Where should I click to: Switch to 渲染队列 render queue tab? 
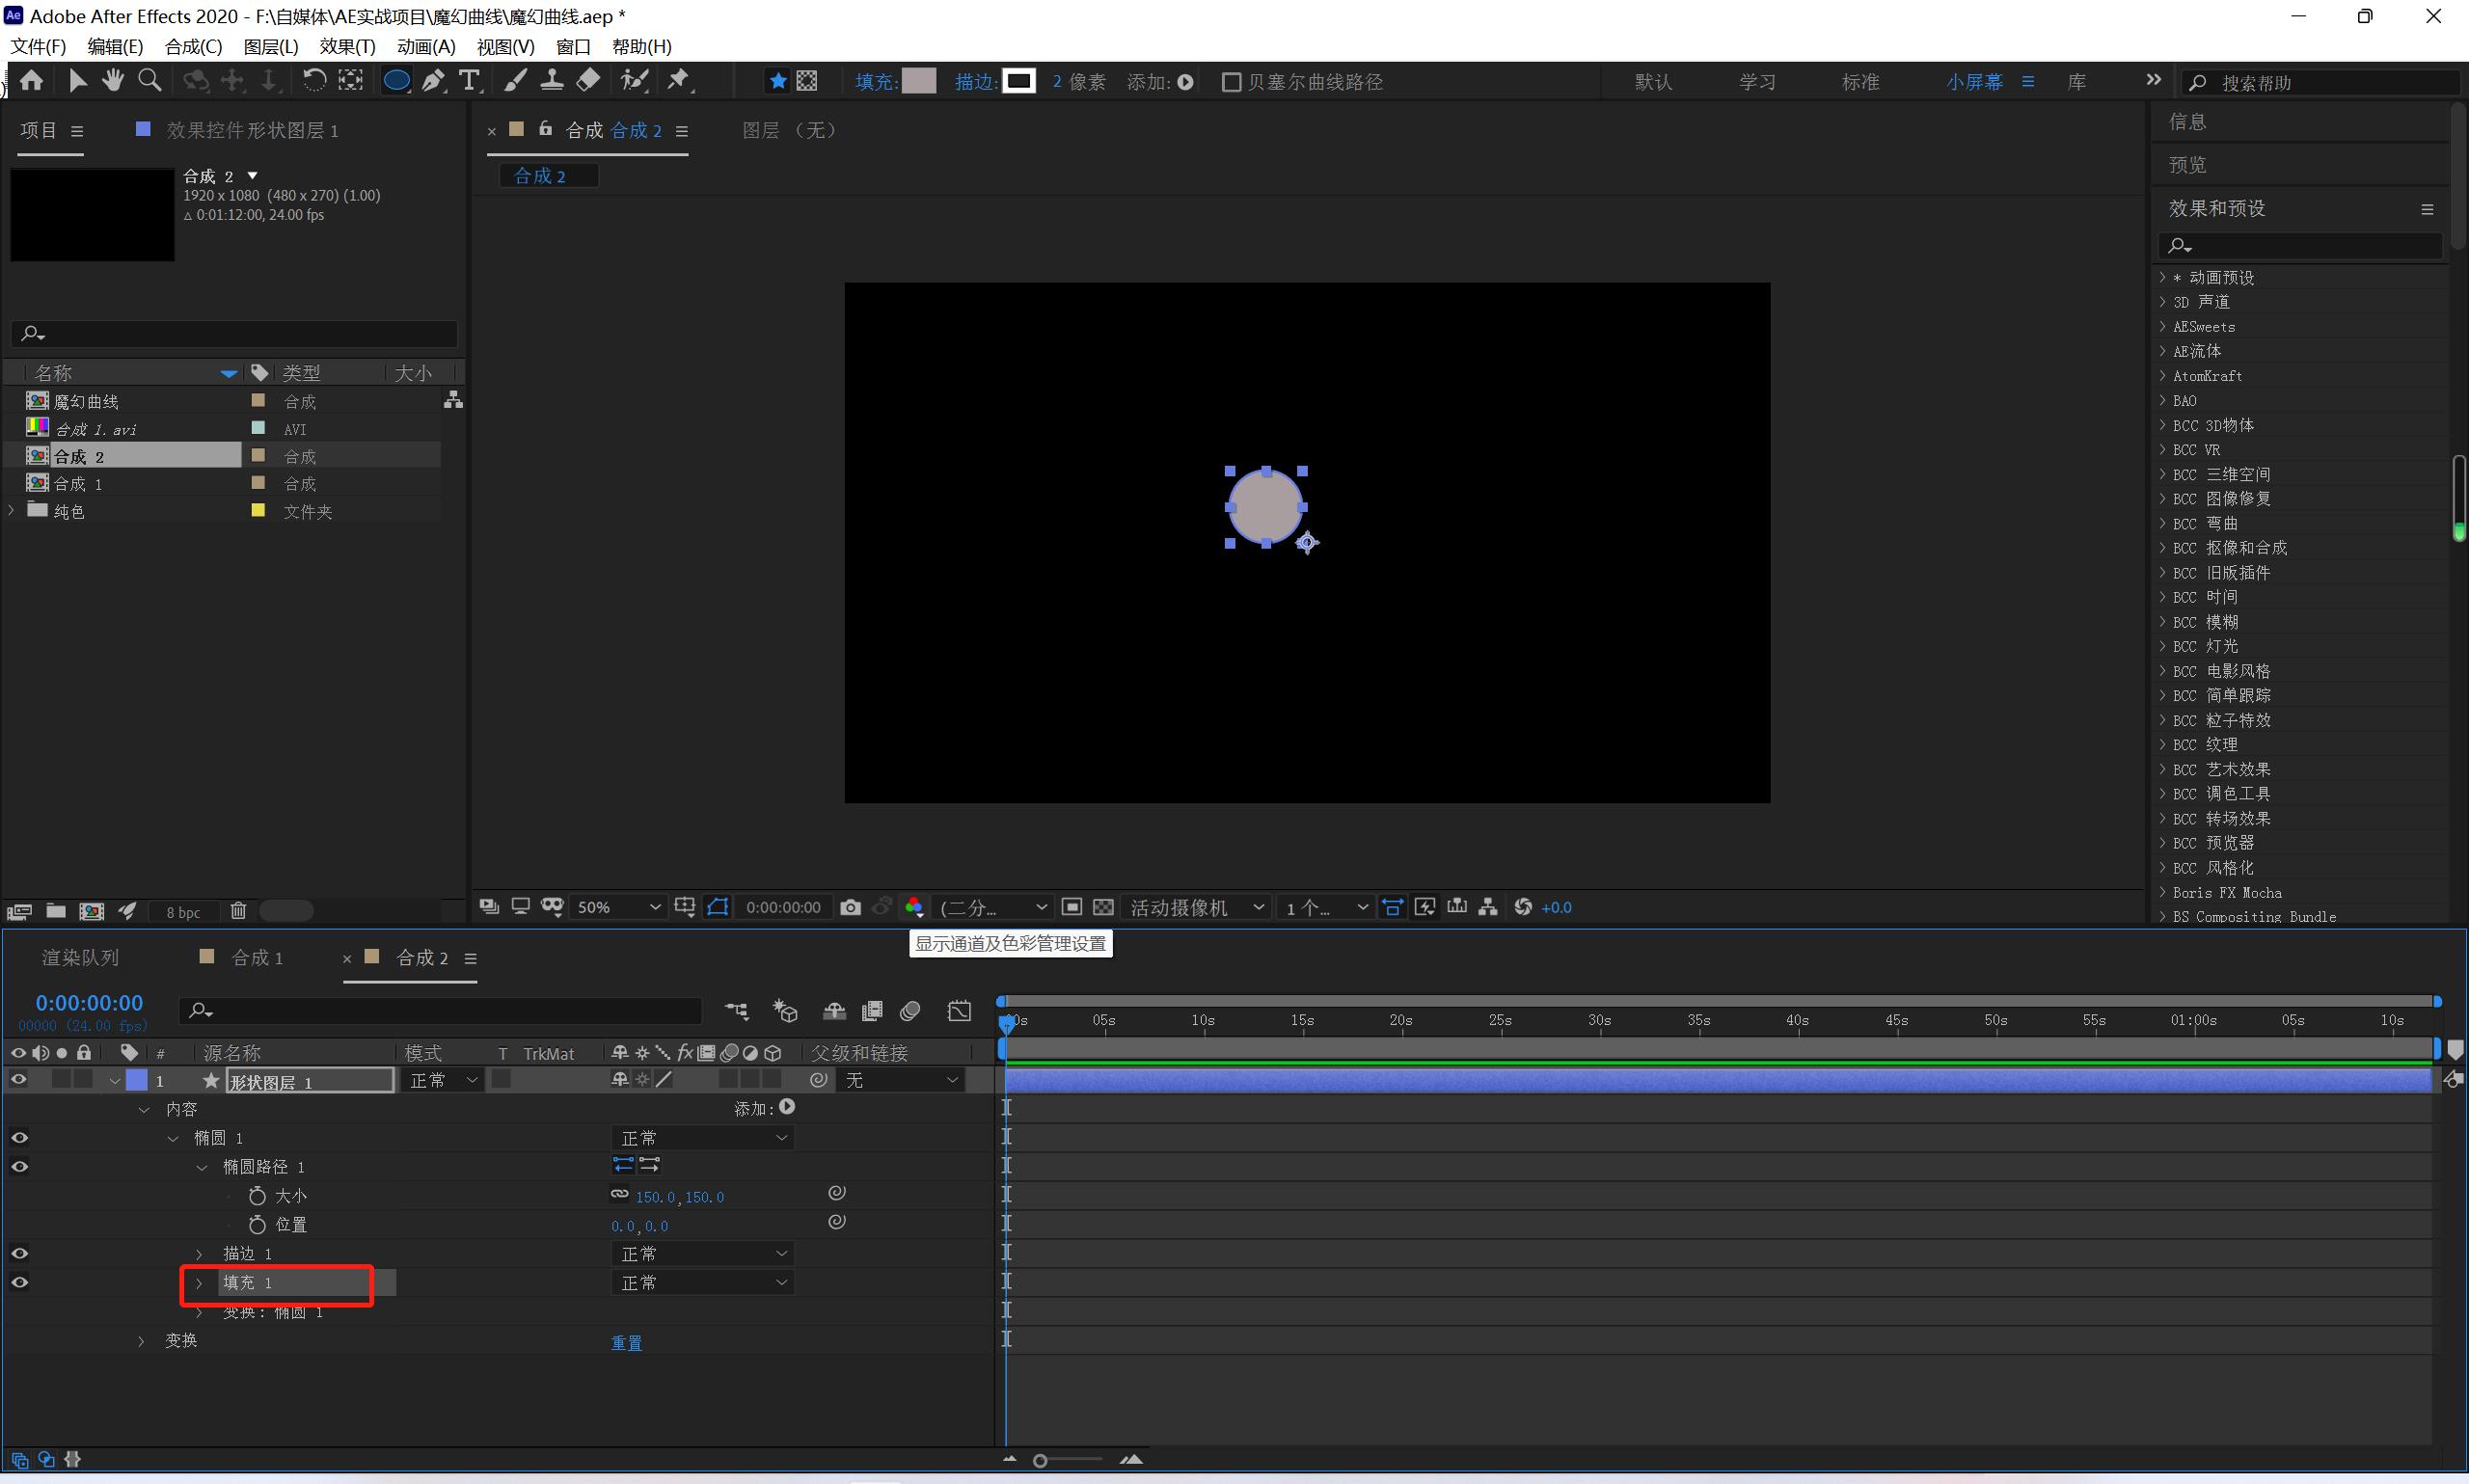pyautogui.click(x=80, y=958)
